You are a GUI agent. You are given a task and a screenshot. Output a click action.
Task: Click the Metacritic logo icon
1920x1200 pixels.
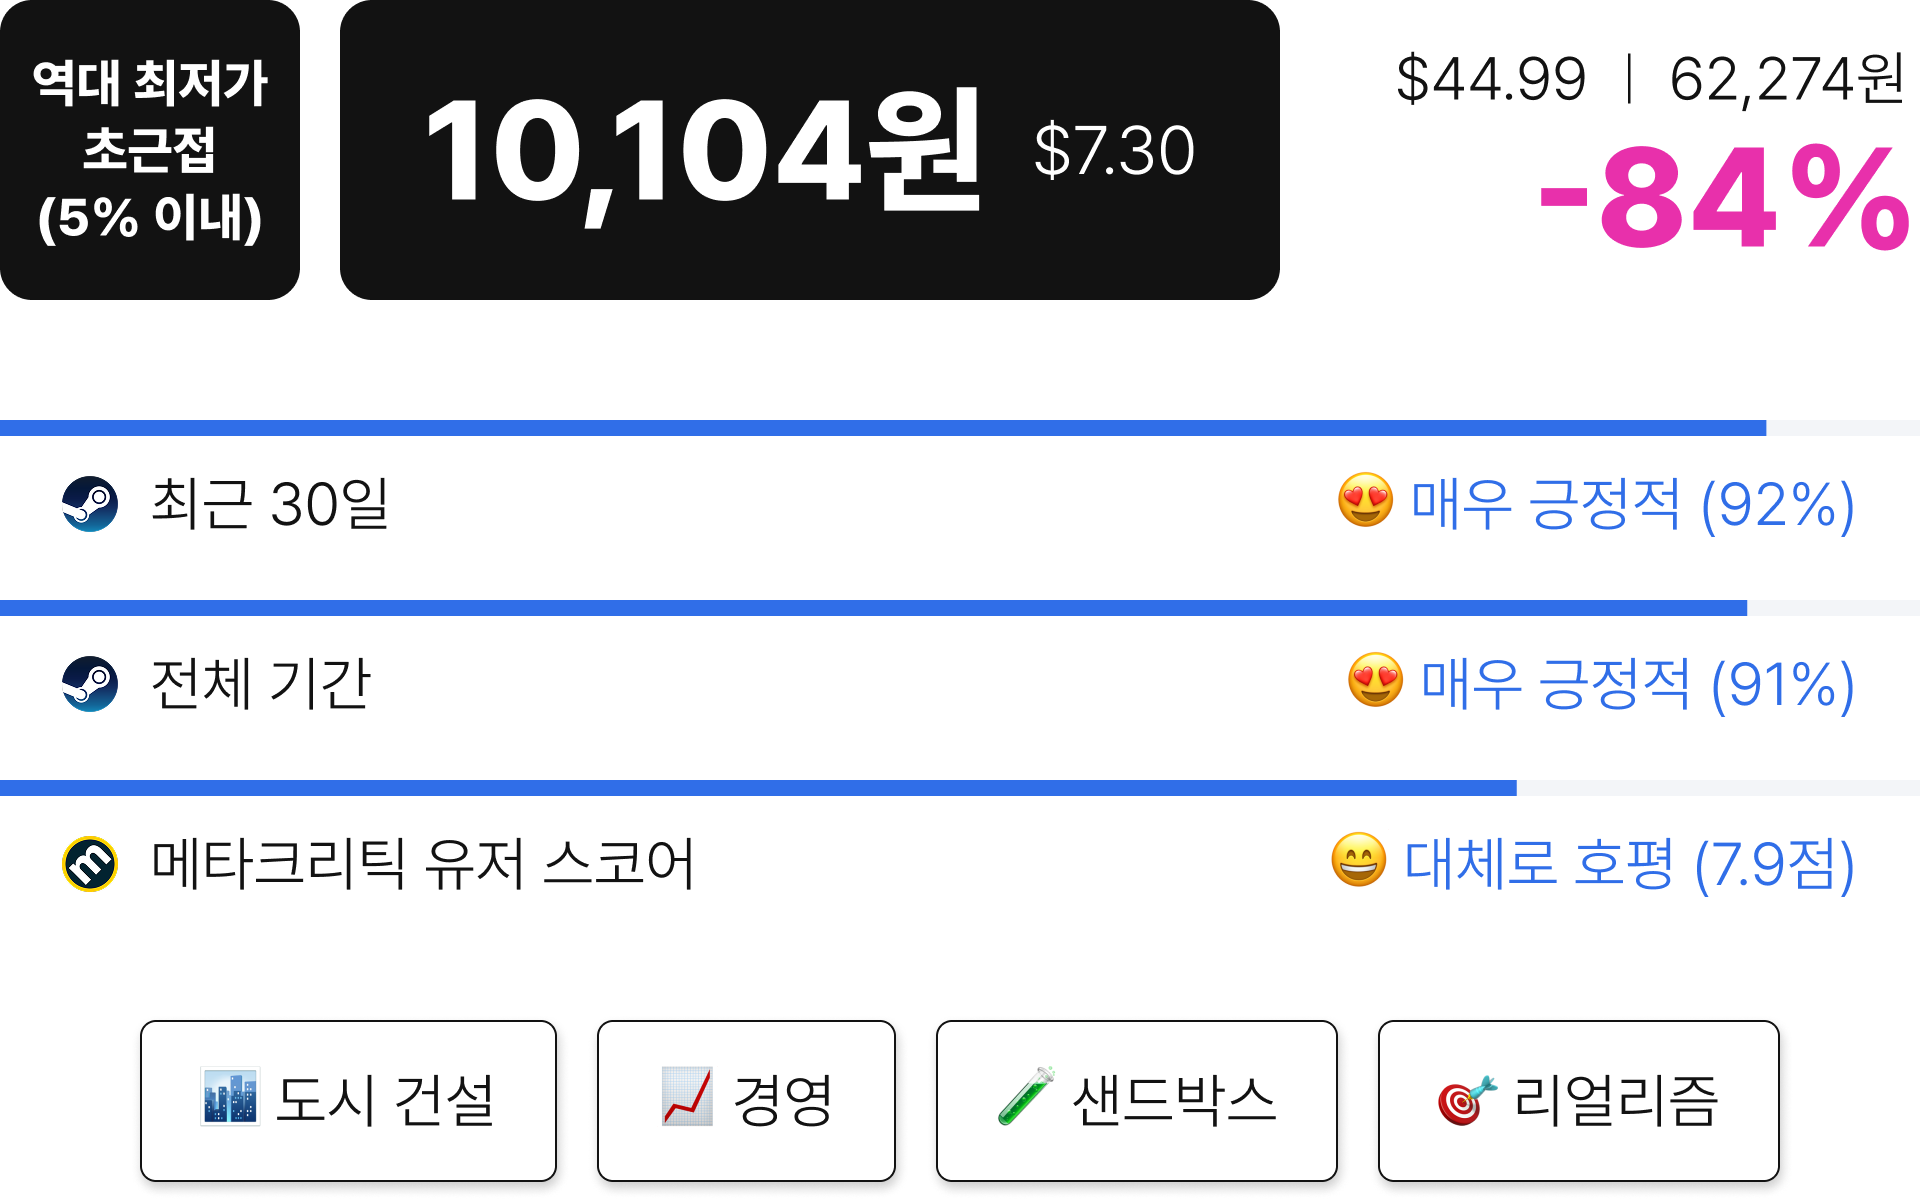(90, 864)
